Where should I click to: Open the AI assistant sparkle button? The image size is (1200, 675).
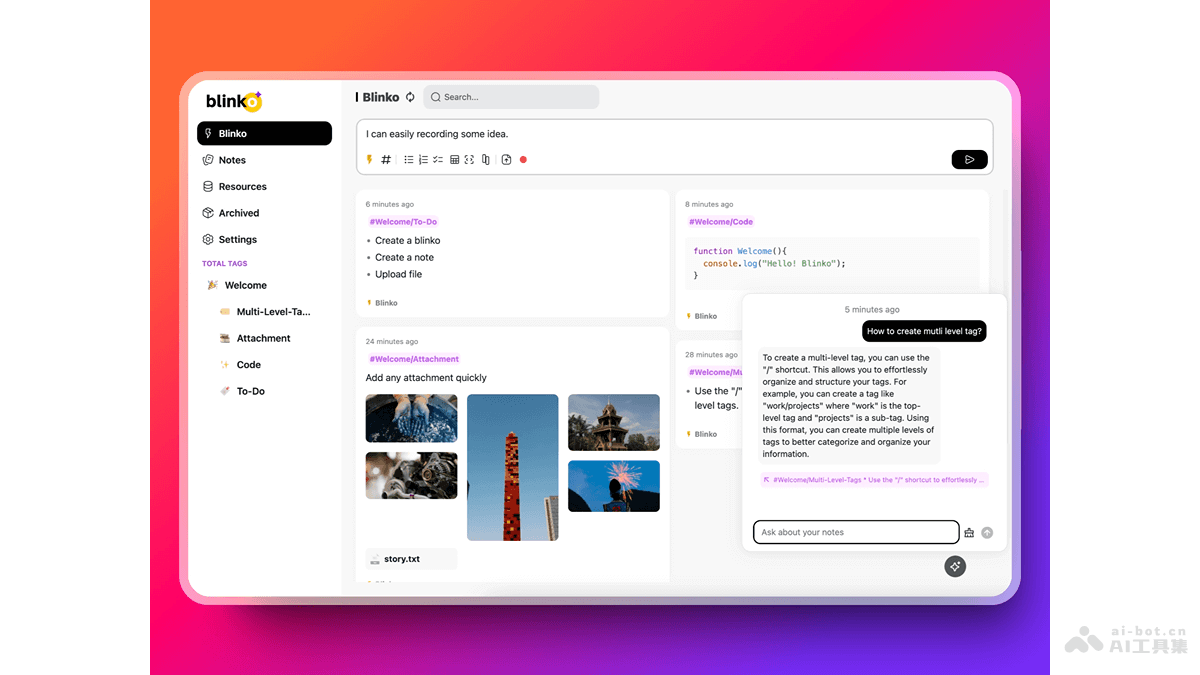click(955, 566)
